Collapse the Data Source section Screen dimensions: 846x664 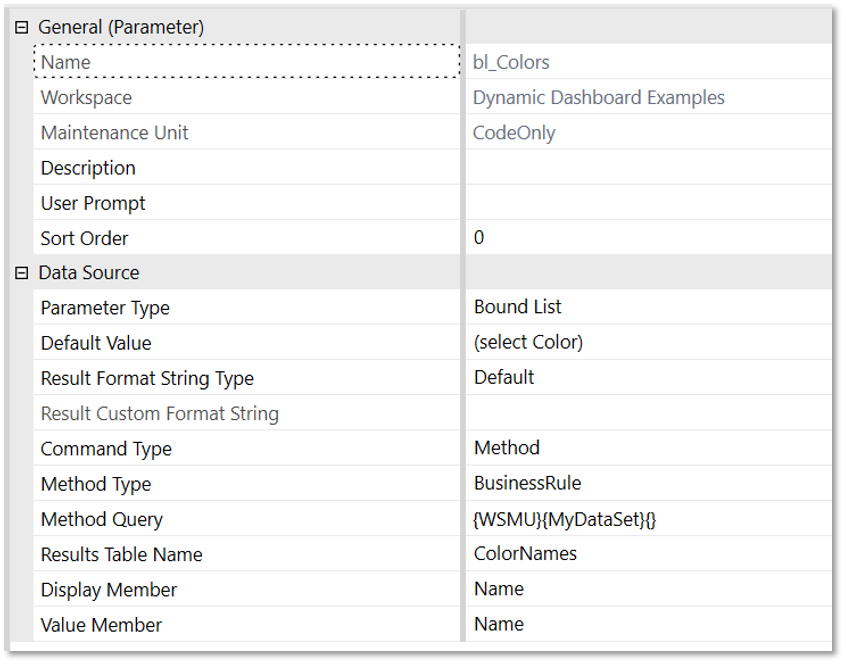pos(21,273)
